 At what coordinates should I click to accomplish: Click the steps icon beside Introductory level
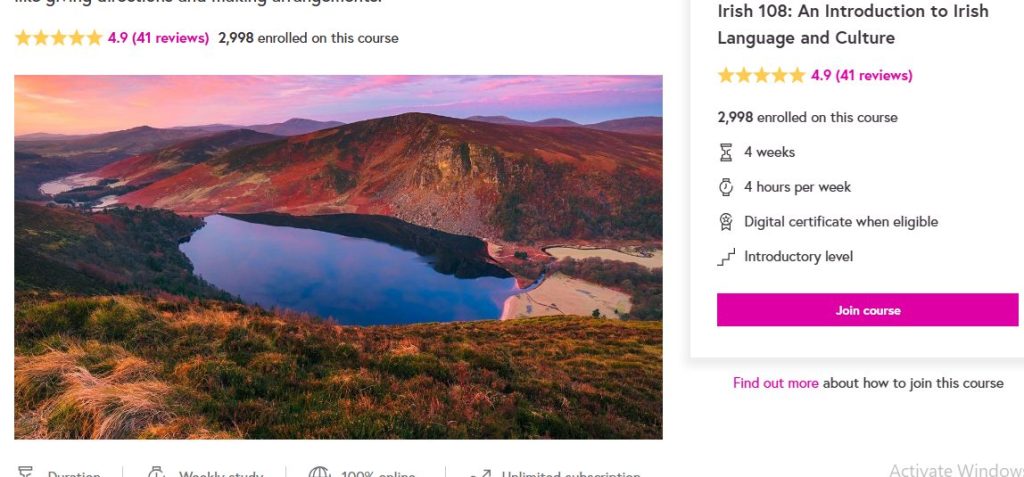point(726,257)
